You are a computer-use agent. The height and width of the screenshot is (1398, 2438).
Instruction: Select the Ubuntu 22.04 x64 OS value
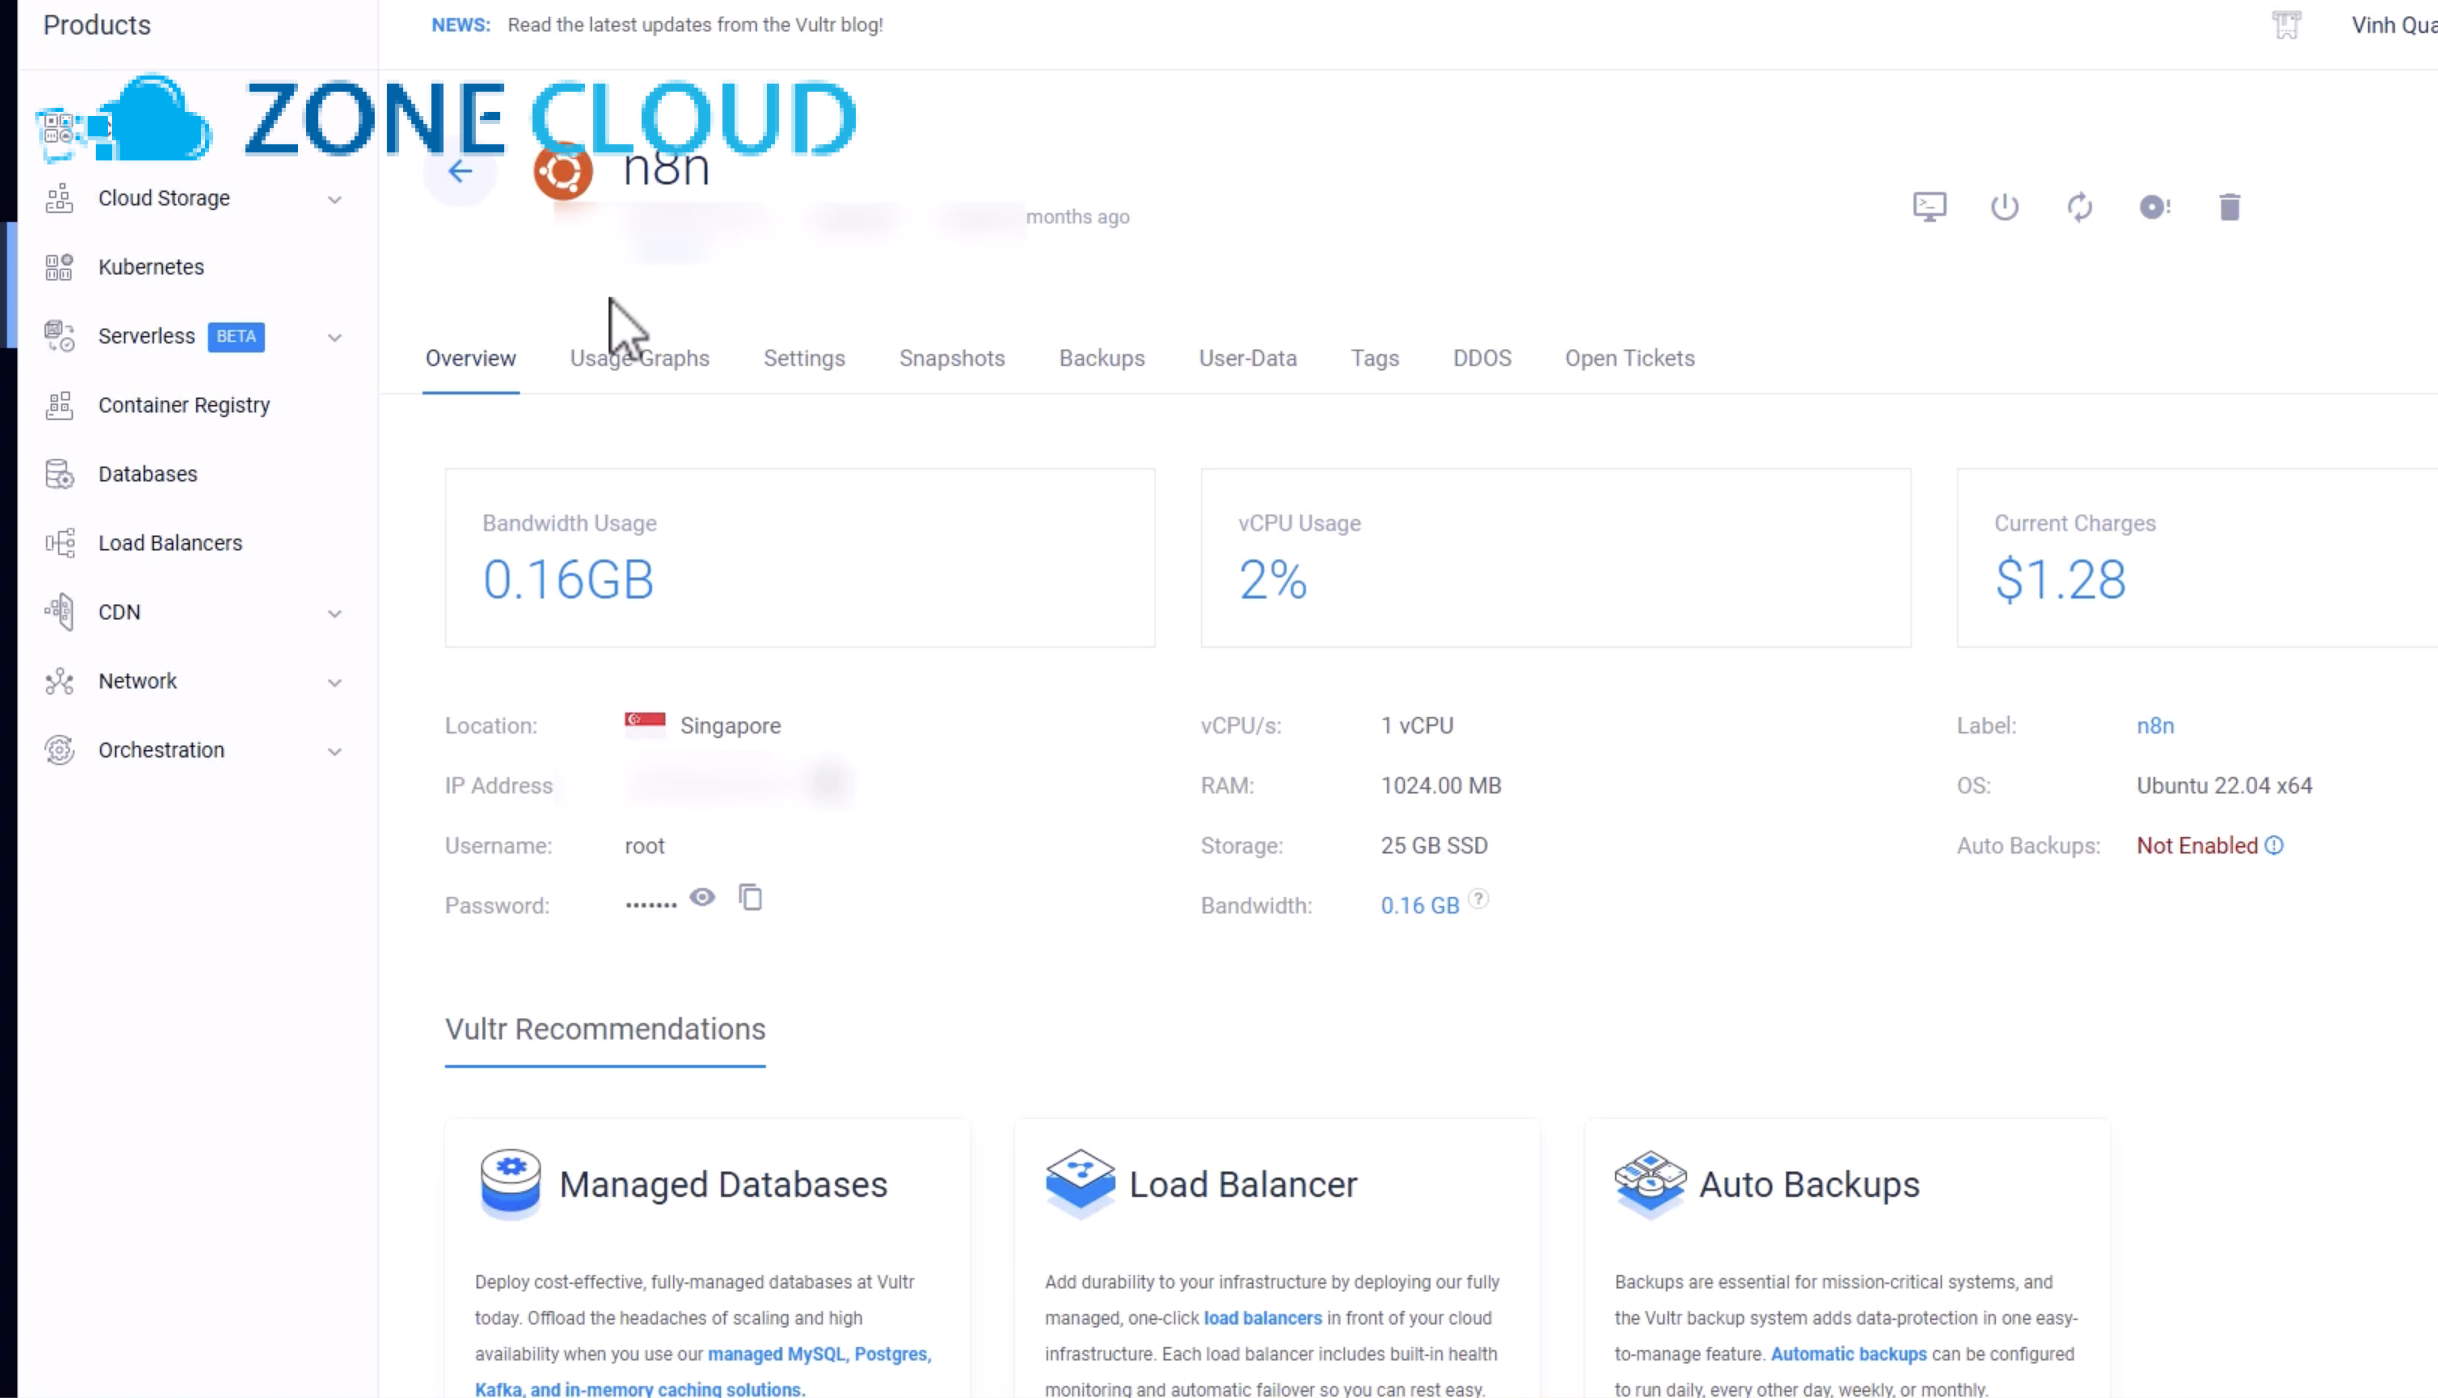pyautogui.click(x=2224, y=785)
